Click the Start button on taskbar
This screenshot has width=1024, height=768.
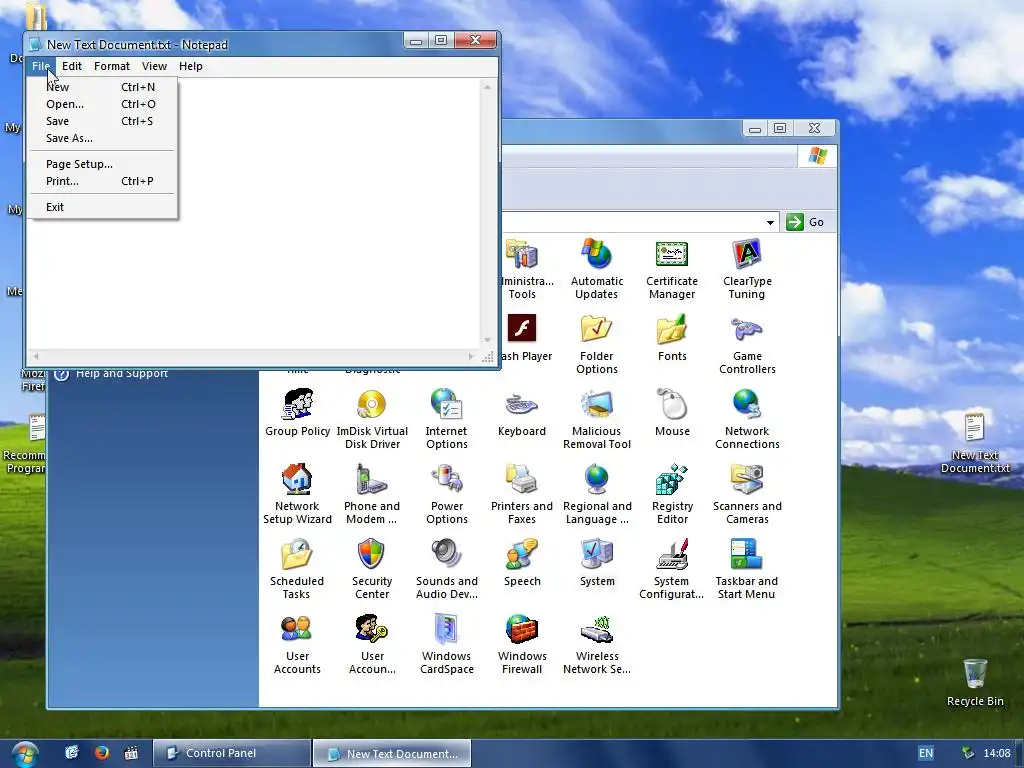pyautogui.click(x=24, y=754)
